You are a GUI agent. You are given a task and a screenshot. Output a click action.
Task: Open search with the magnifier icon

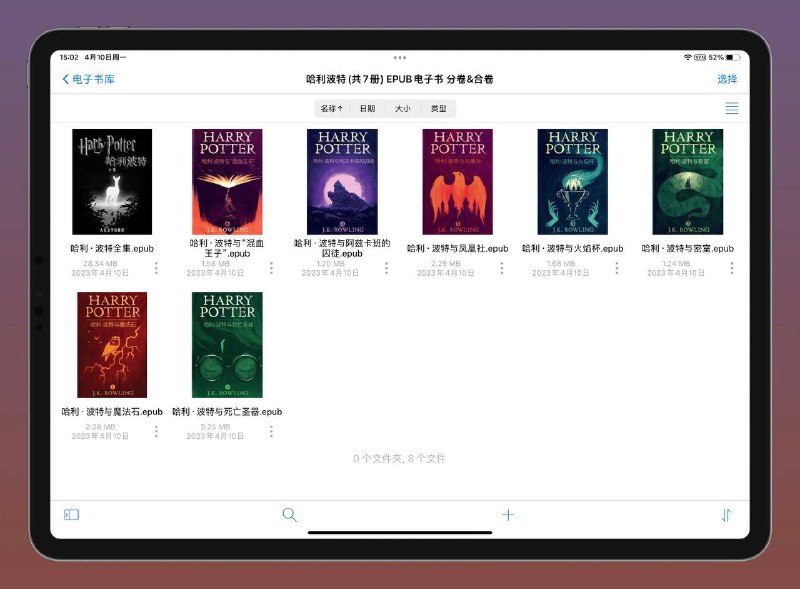(x=289, y=515)
